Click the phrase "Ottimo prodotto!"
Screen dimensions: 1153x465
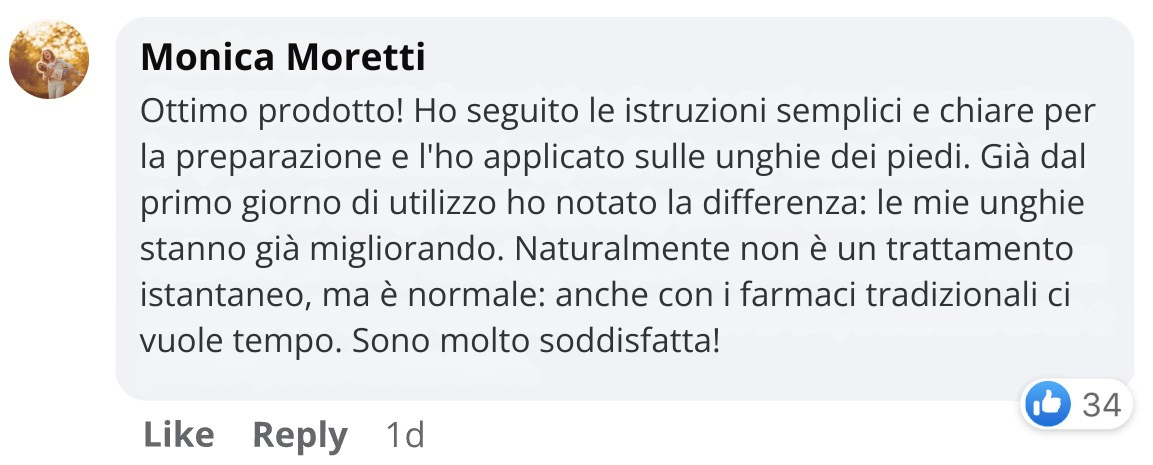(272, 113)
